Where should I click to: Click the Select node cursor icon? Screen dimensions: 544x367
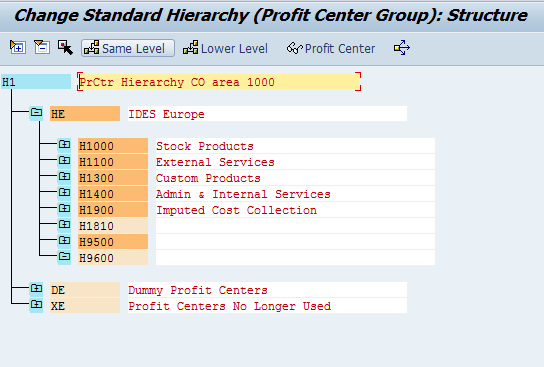(x=65, y=48)
